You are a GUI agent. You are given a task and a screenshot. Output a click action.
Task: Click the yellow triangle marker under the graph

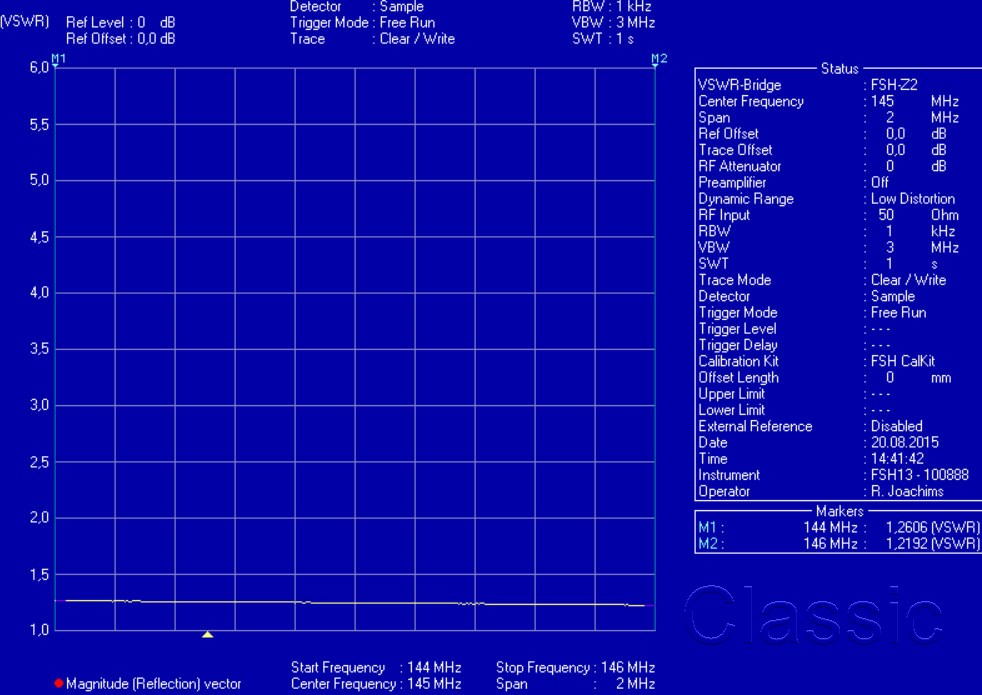coord(207,635)
